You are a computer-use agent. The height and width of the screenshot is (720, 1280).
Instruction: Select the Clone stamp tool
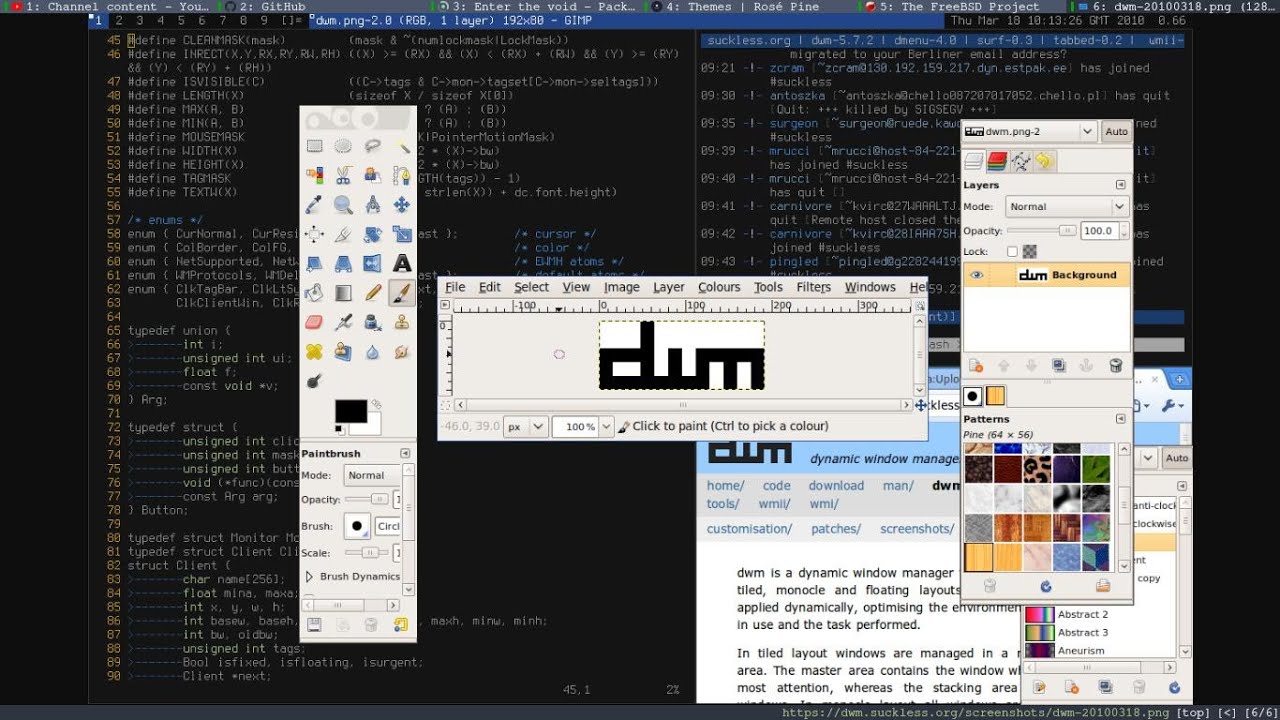pyautogui.click(x=402, y=322)
